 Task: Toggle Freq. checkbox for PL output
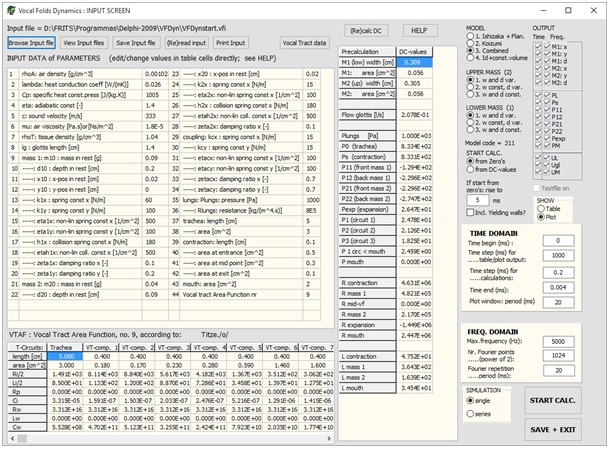(547, 95)
